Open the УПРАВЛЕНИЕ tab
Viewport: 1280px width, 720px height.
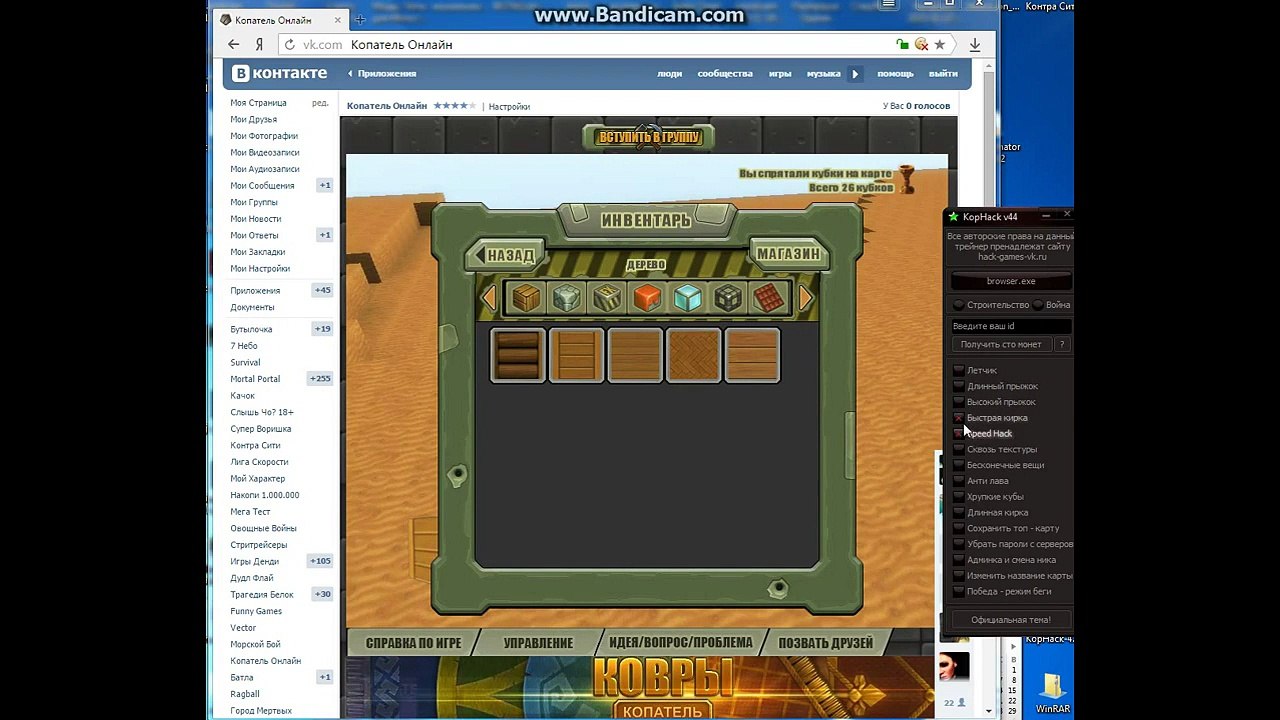(538, 643)
